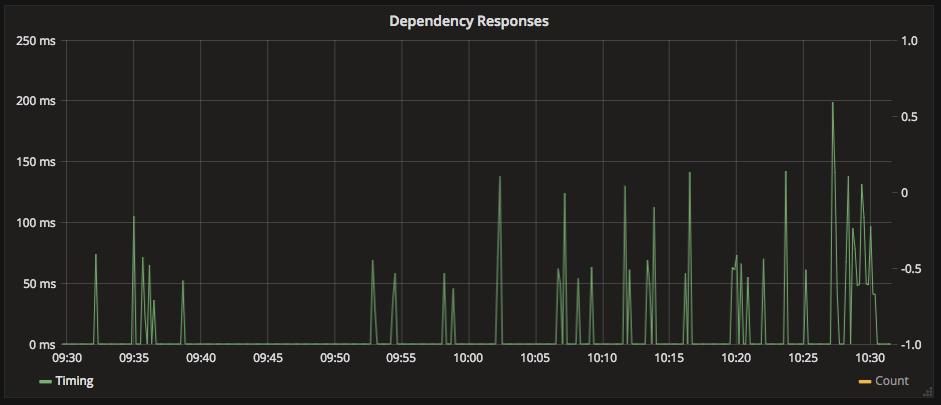Click the -1.0 right axis label

click(x=910, y=344)
